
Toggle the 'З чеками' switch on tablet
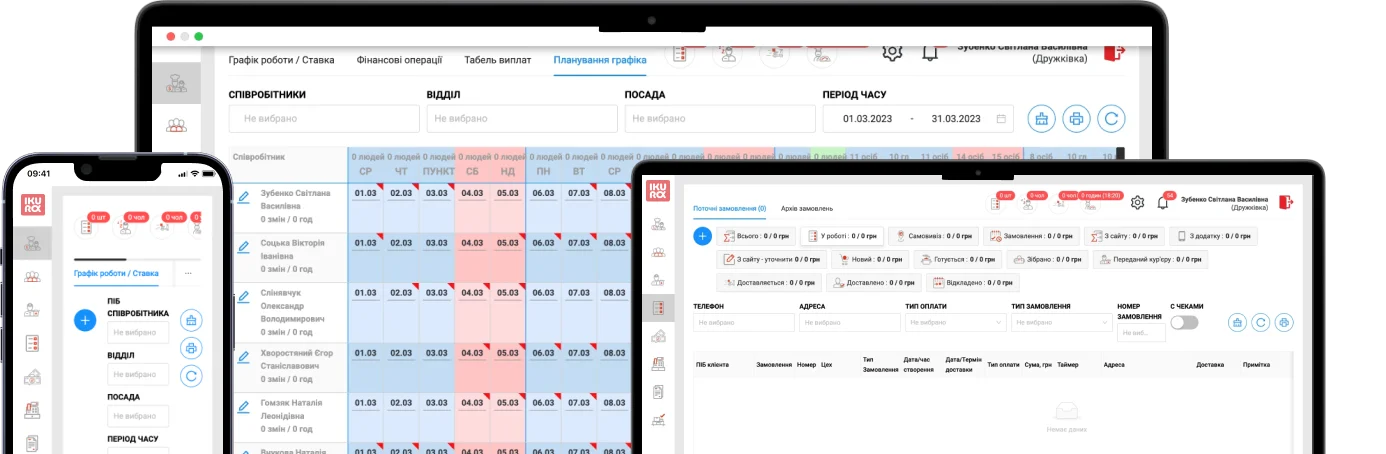coord(1184,322)
